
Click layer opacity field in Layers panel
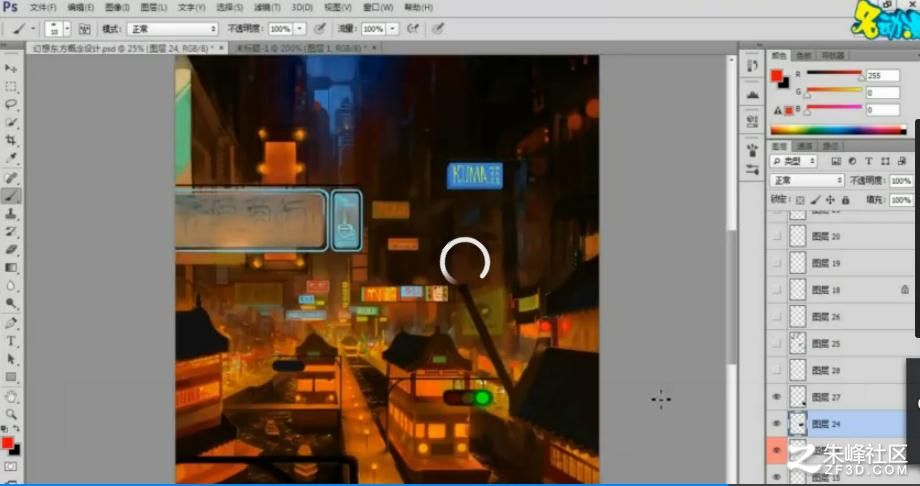[x=900, y=181]
